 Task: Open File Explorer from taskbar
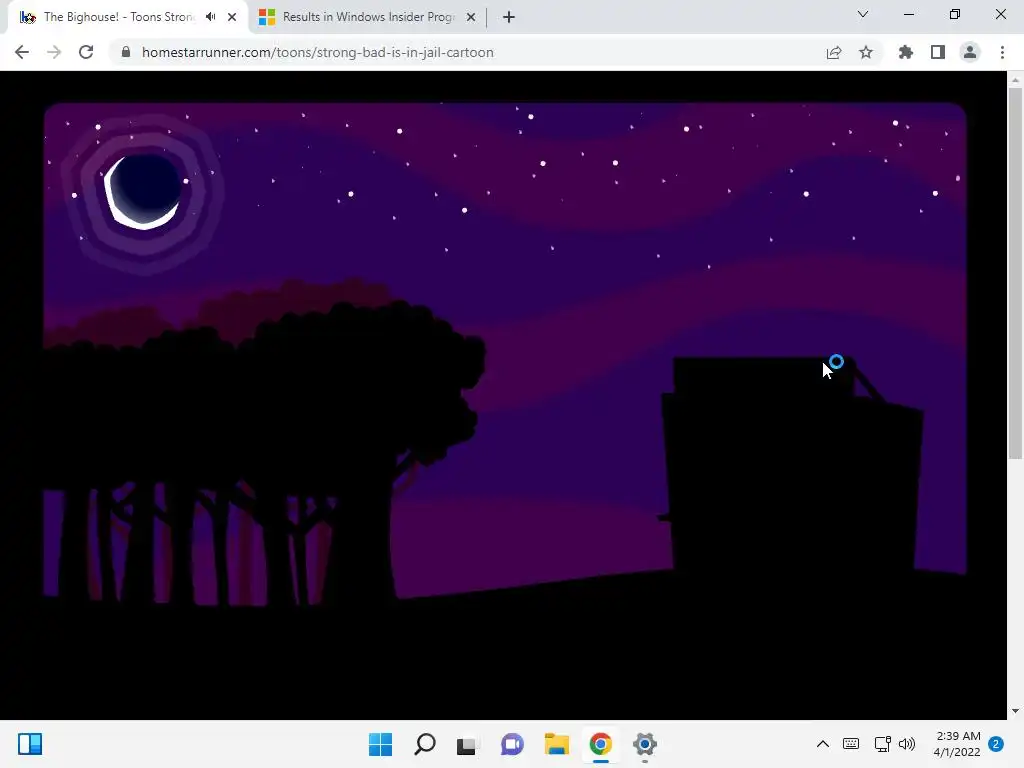point(556,744)
